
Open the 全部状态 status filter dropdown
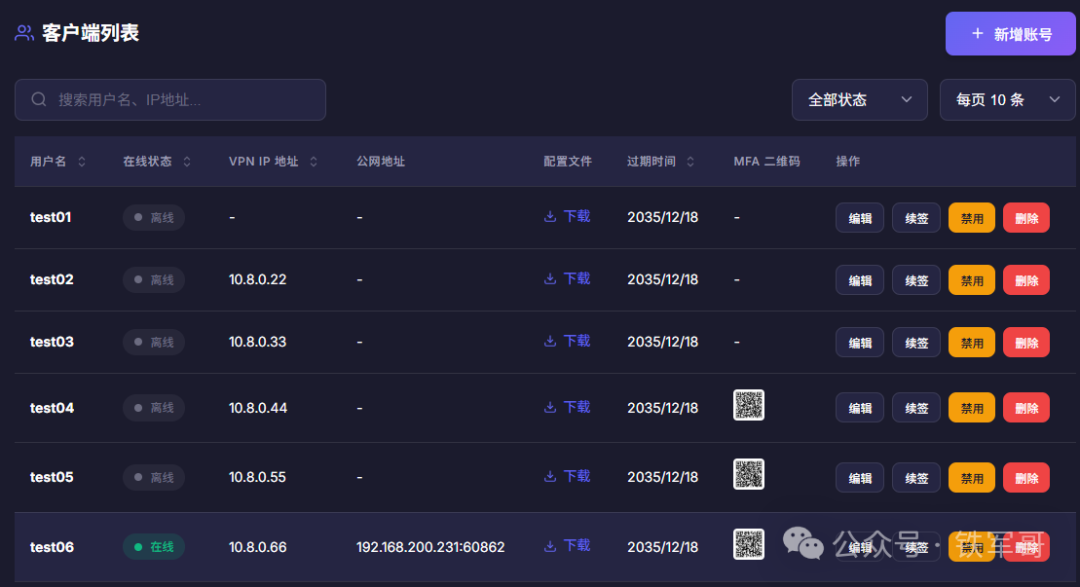(858, 99)
